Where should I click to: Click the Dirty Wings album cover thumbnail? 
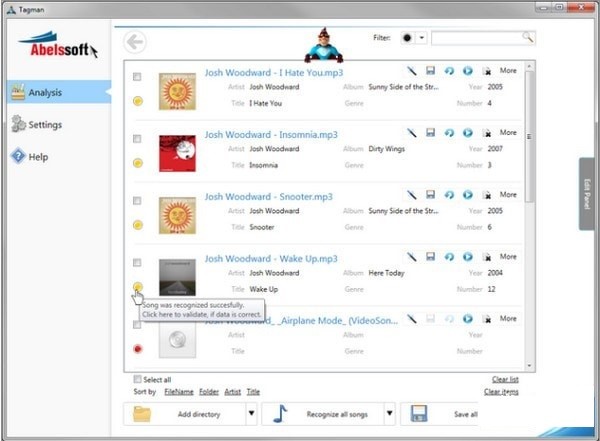tap(177, 154)
